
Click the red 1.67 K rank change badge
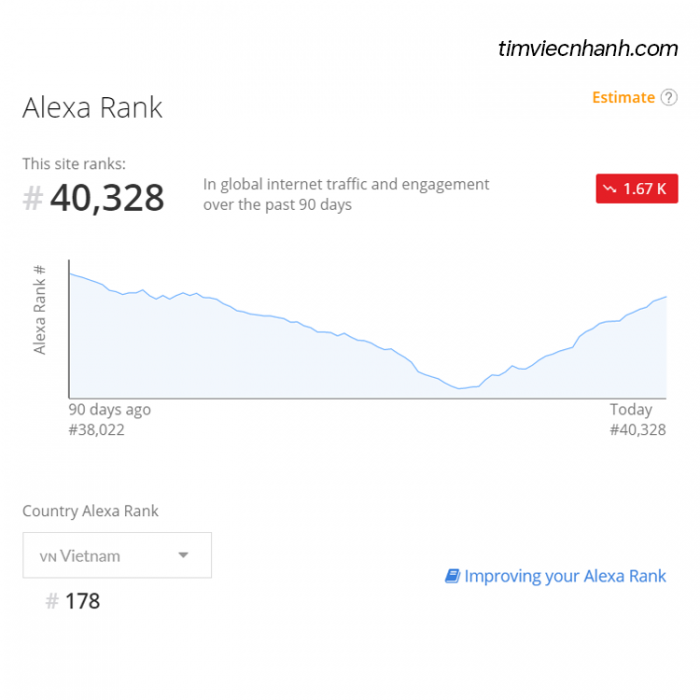tap(637, 188)
